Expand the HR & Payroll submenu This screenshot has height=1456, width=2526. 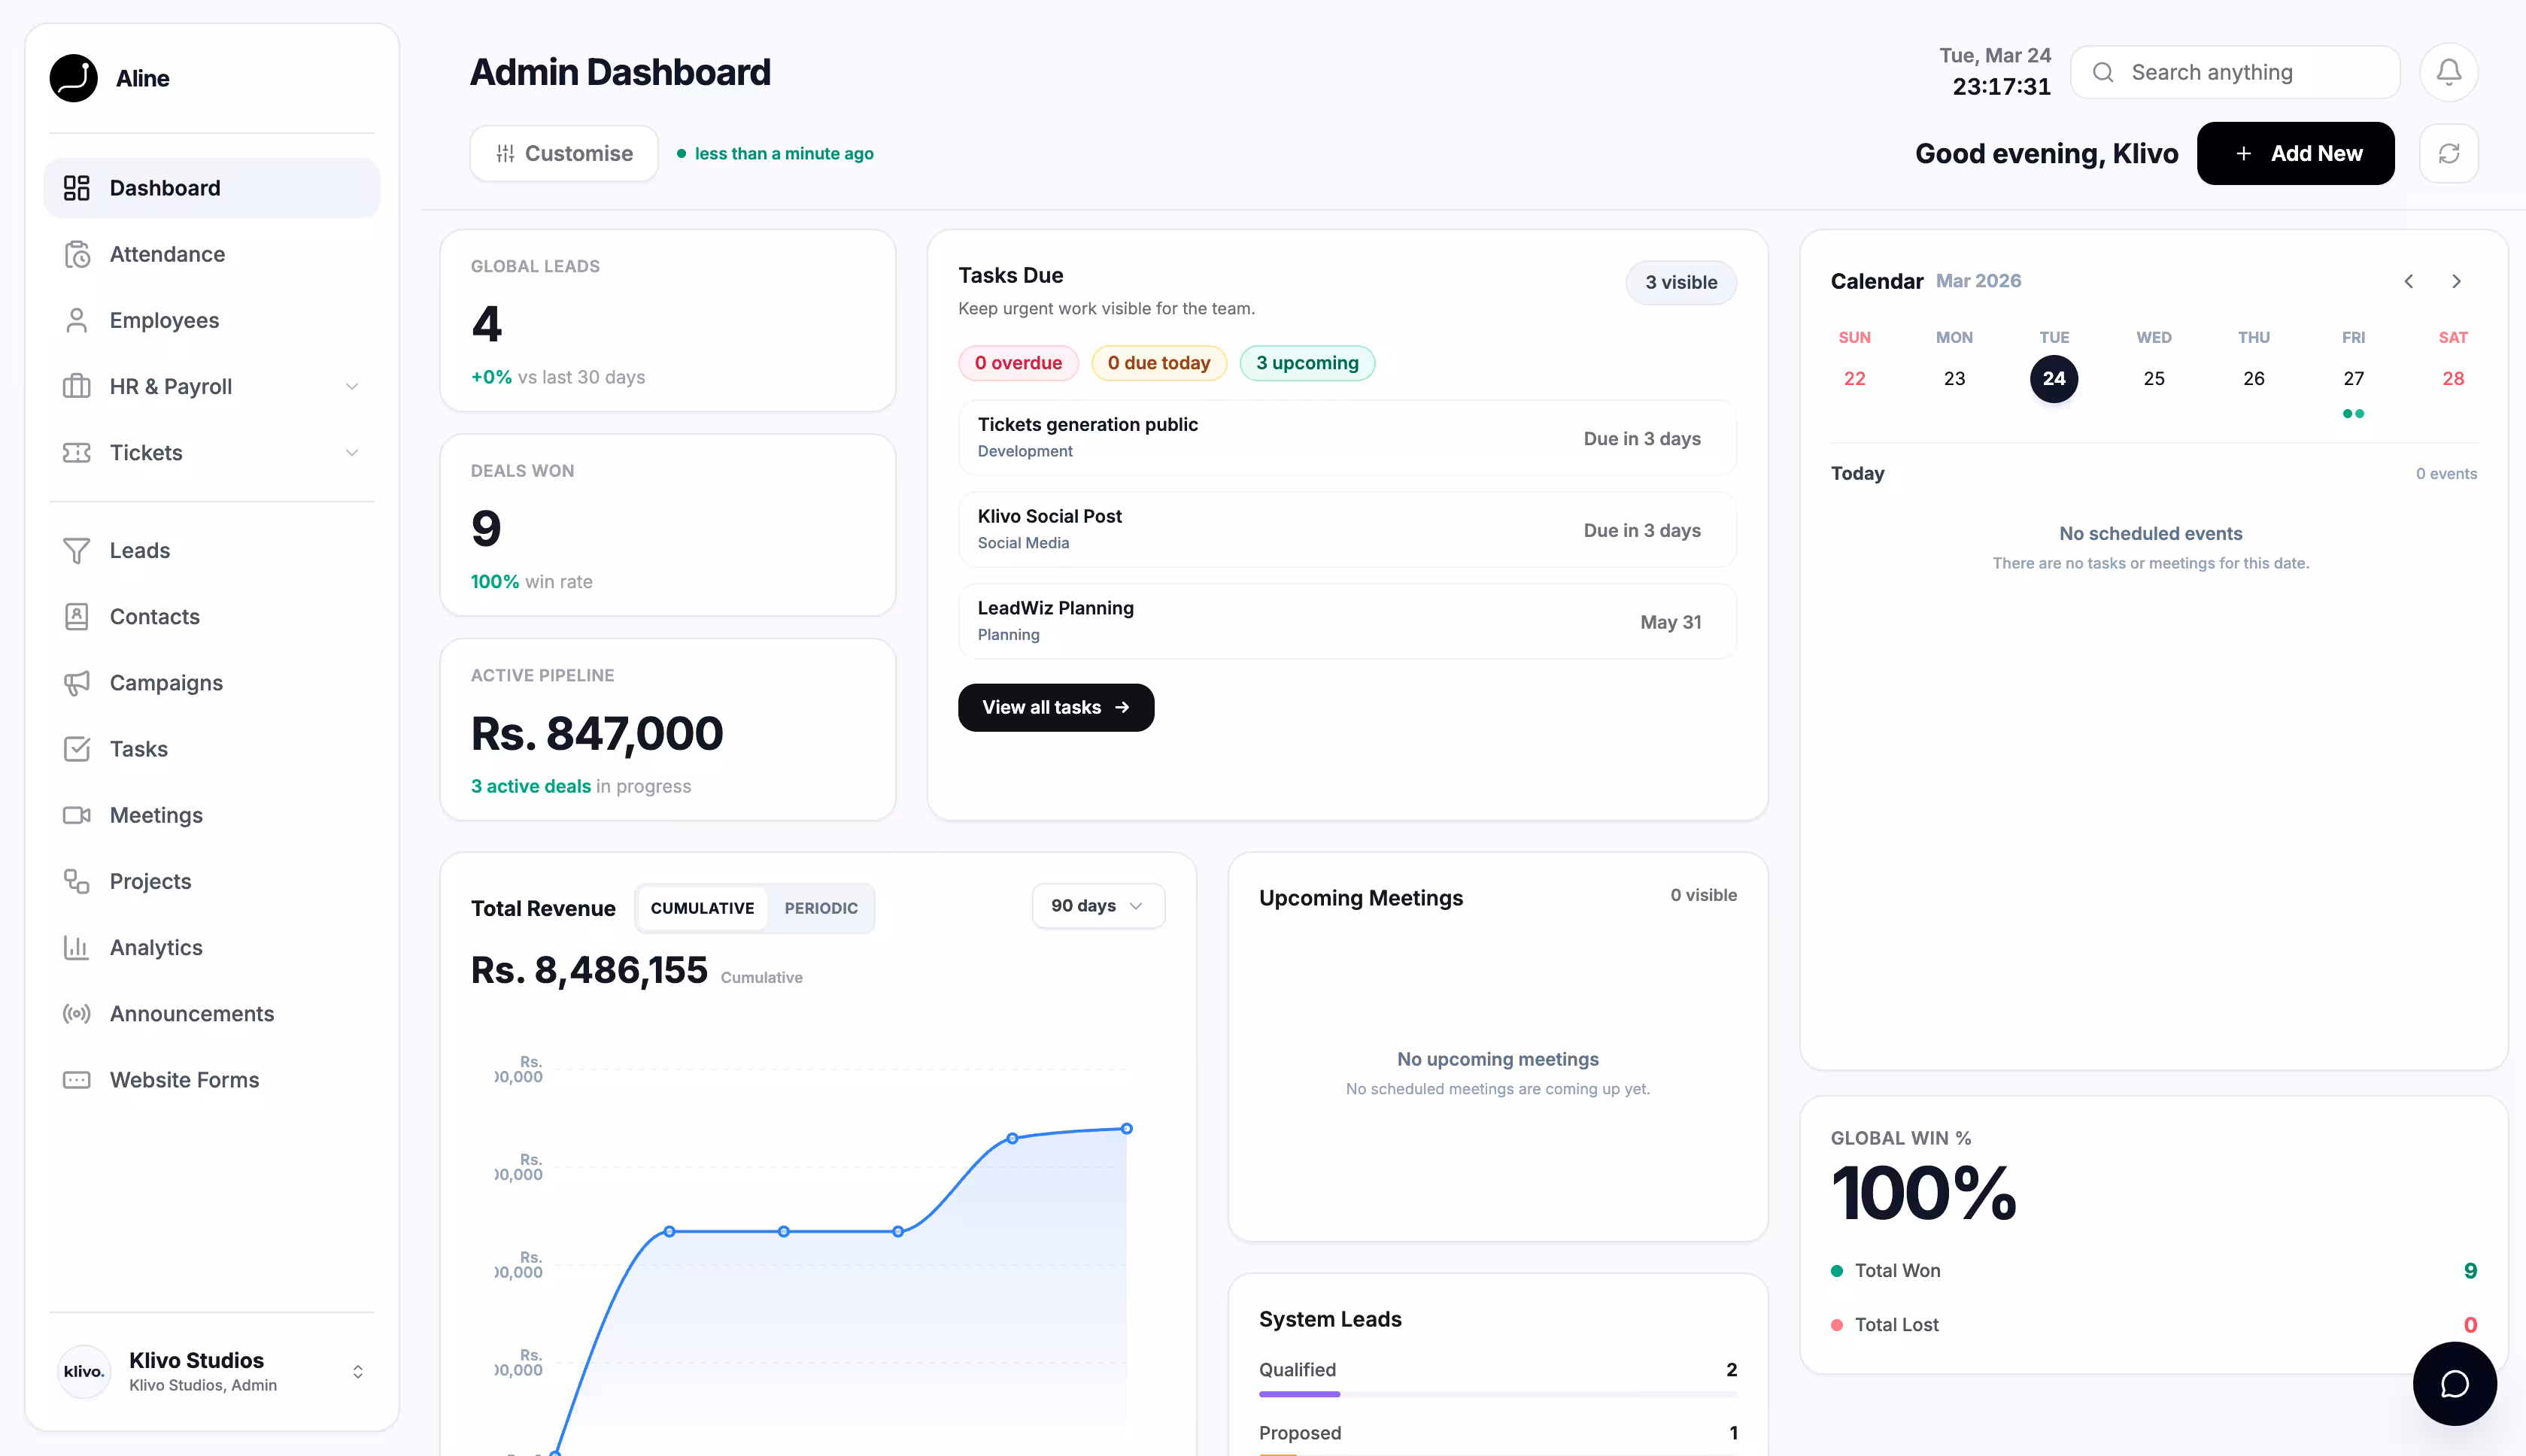coord(351,387)
